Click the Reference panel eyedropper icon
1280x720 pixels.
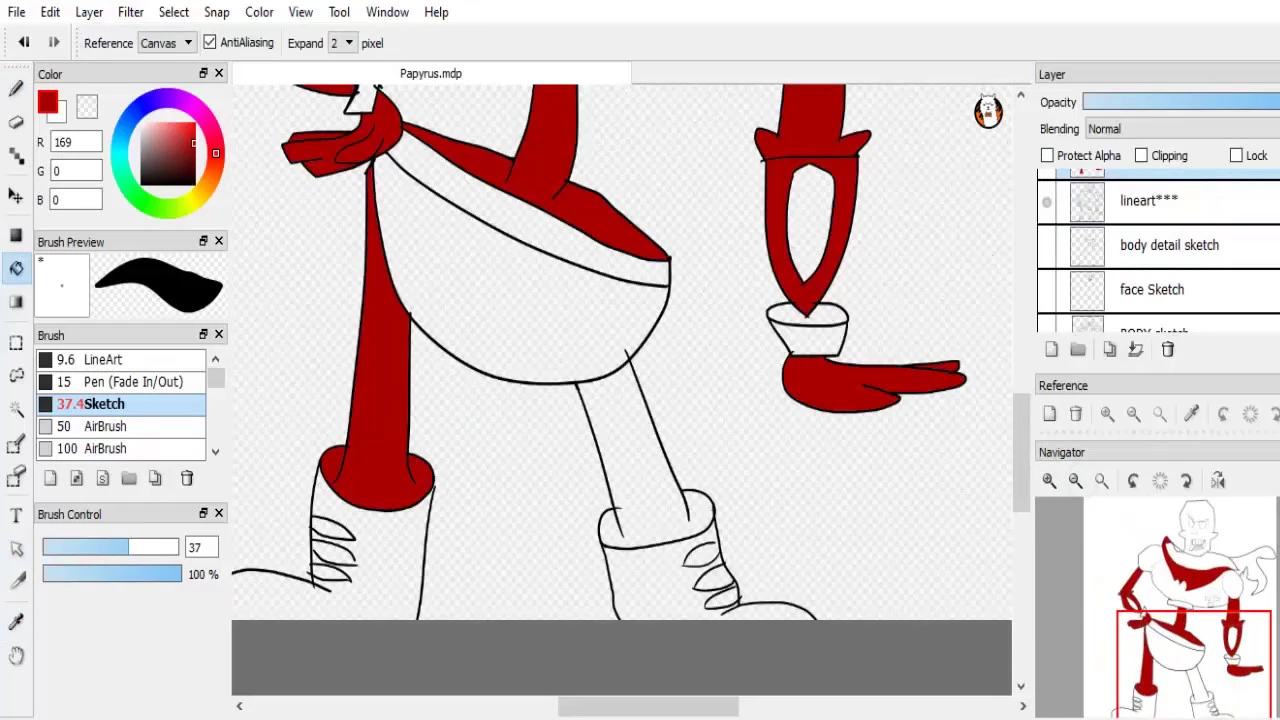coord(1192,414)
